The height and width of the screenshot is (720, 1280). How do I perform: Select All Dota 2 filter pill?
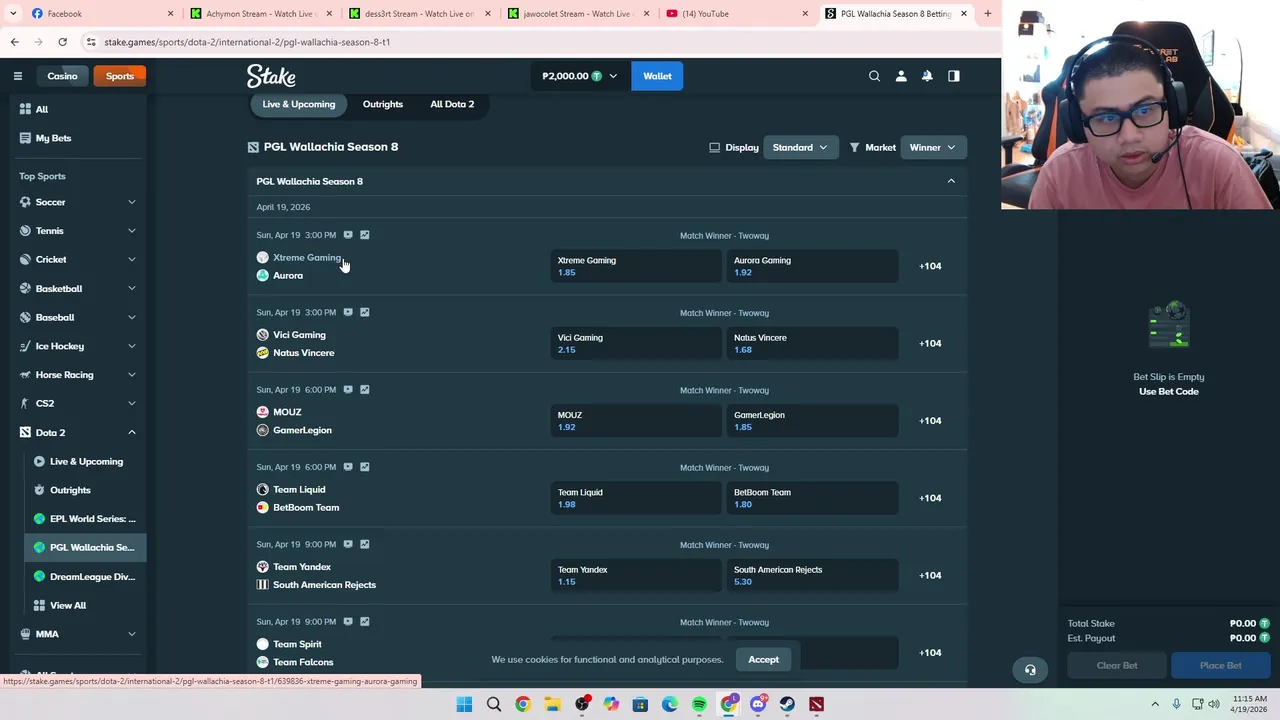[452, 104]
